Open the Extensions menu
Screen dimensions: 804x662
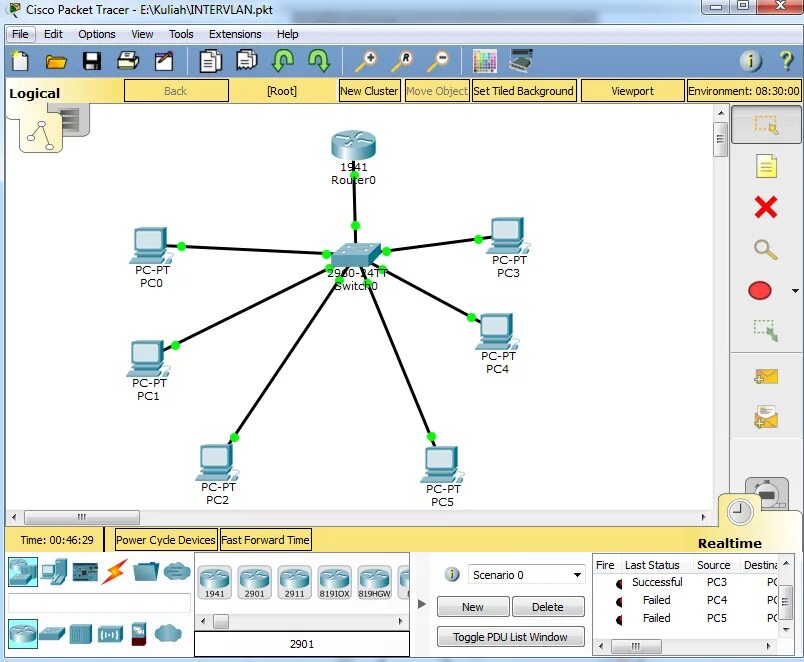click(x=235, y=34)
